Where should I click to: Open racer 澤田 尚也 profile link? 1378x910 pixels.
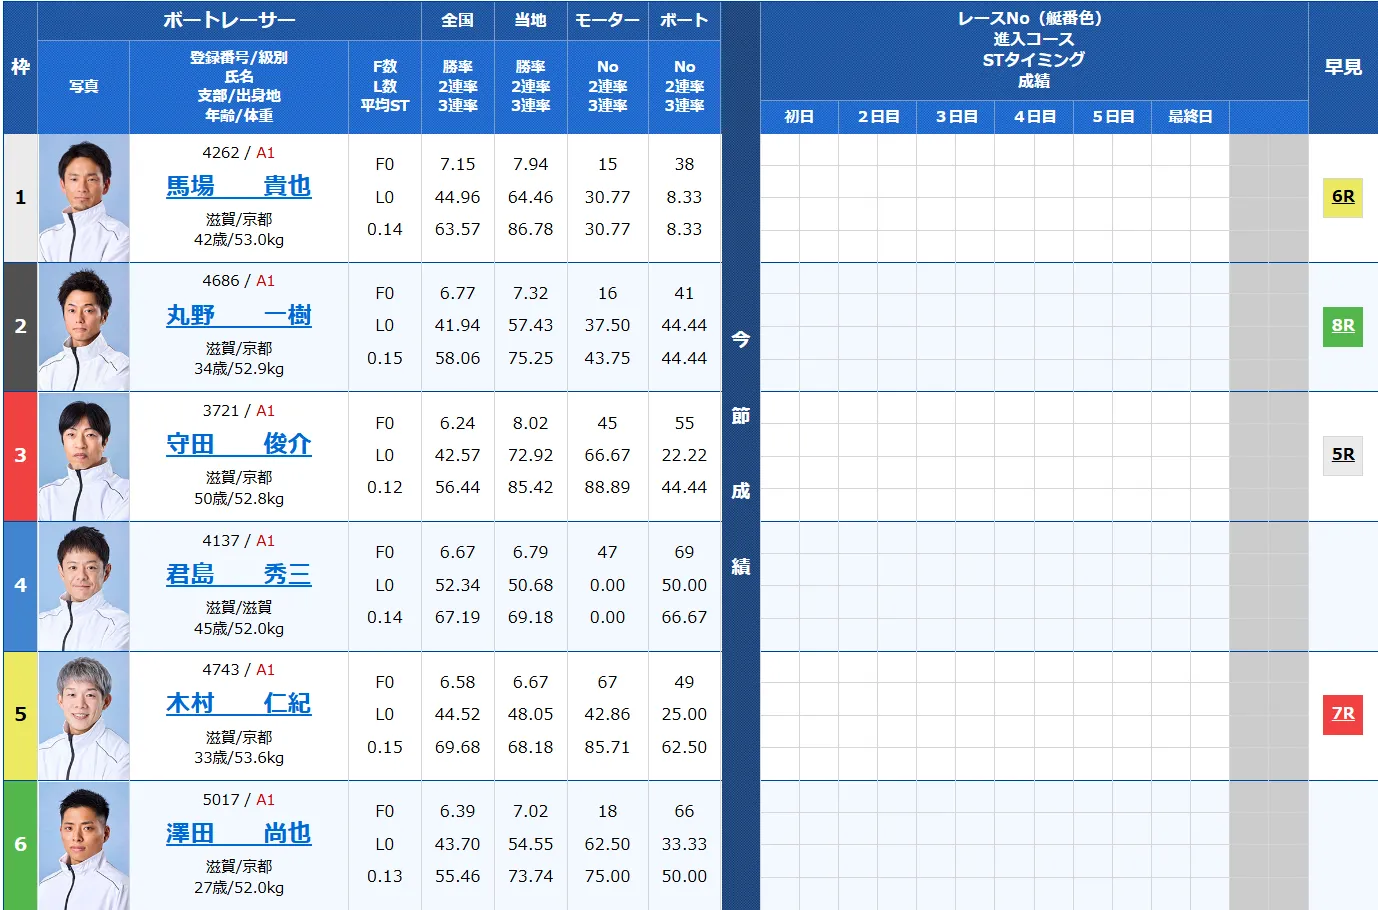point(238,834)
